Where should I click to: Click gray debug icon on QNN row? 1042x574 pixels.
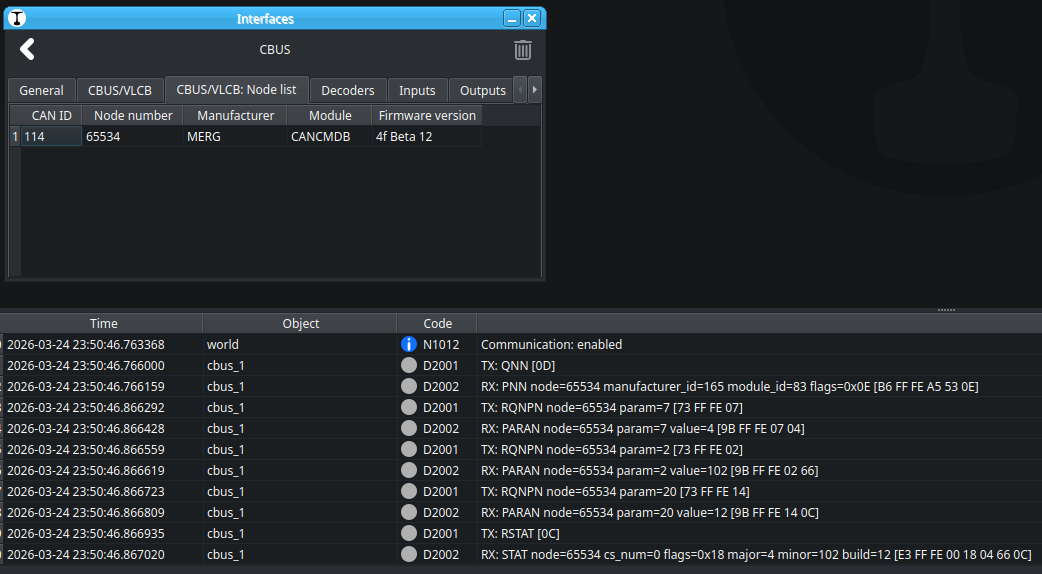point(408,365)
